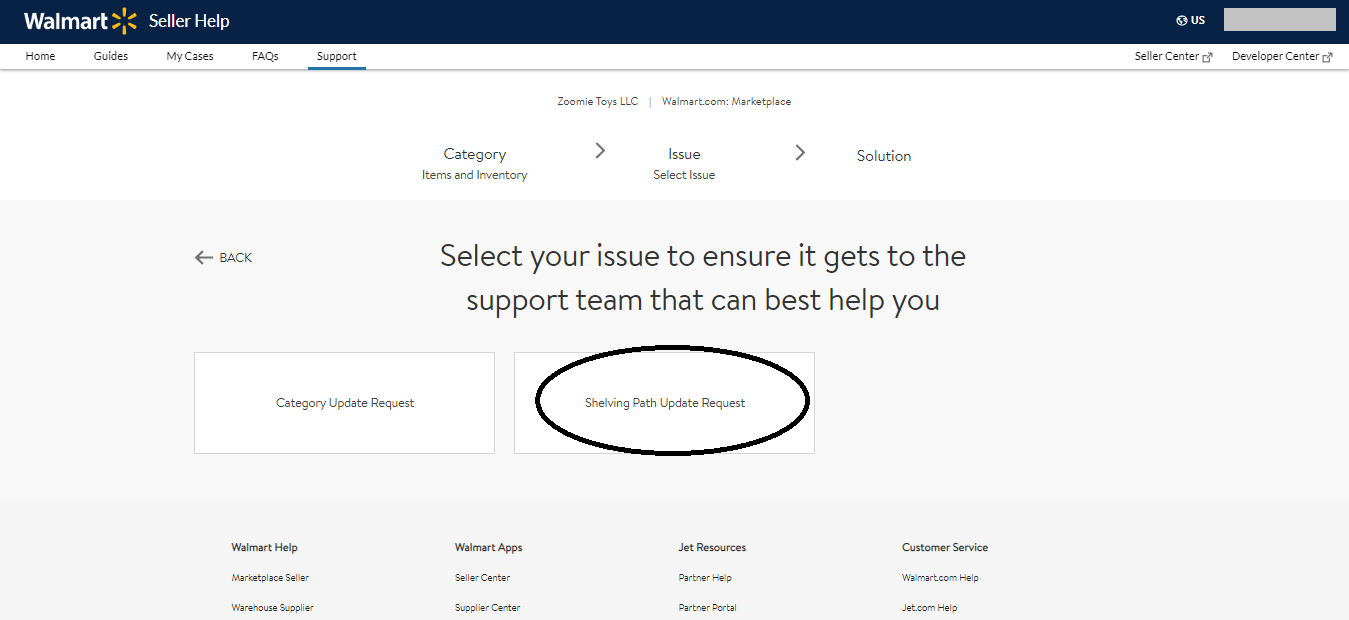Open Warehouse Supplier footer link
Image resolution: width=1349 pixels, height=620 pixels.
click(x=272, y=608)
